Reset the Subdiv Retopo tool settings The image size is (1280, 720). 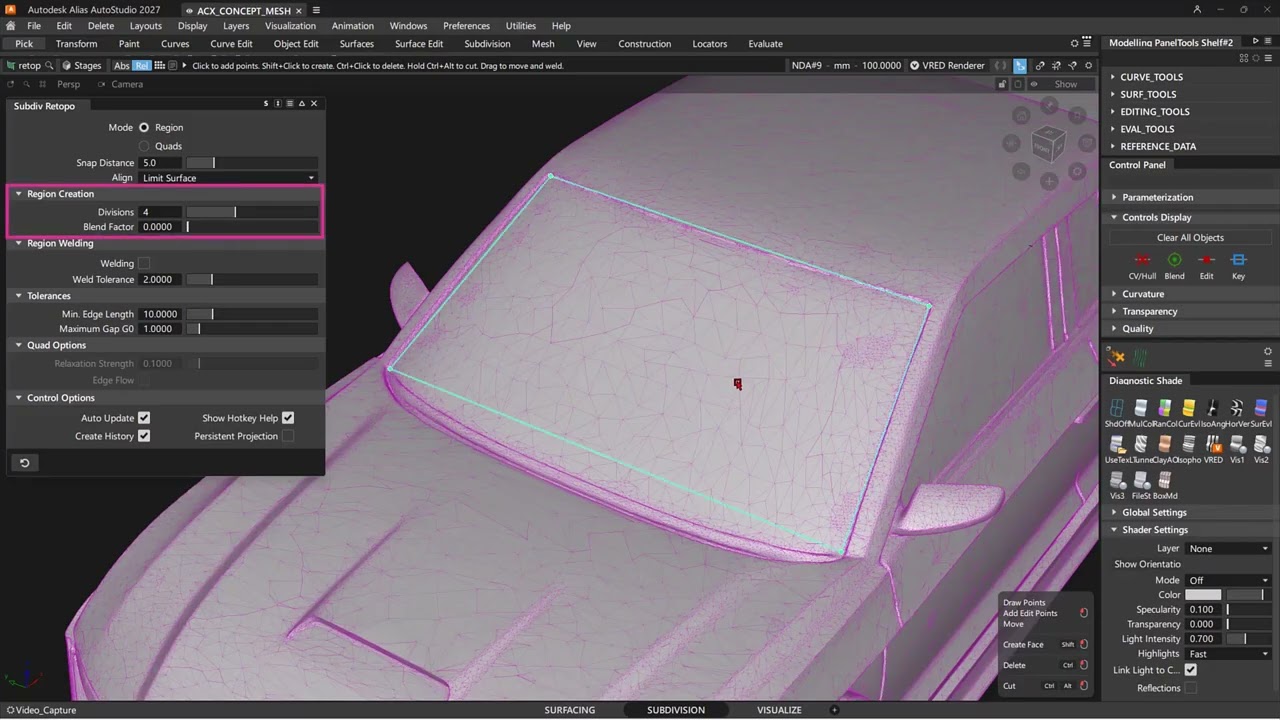click(x=25, y=463)
